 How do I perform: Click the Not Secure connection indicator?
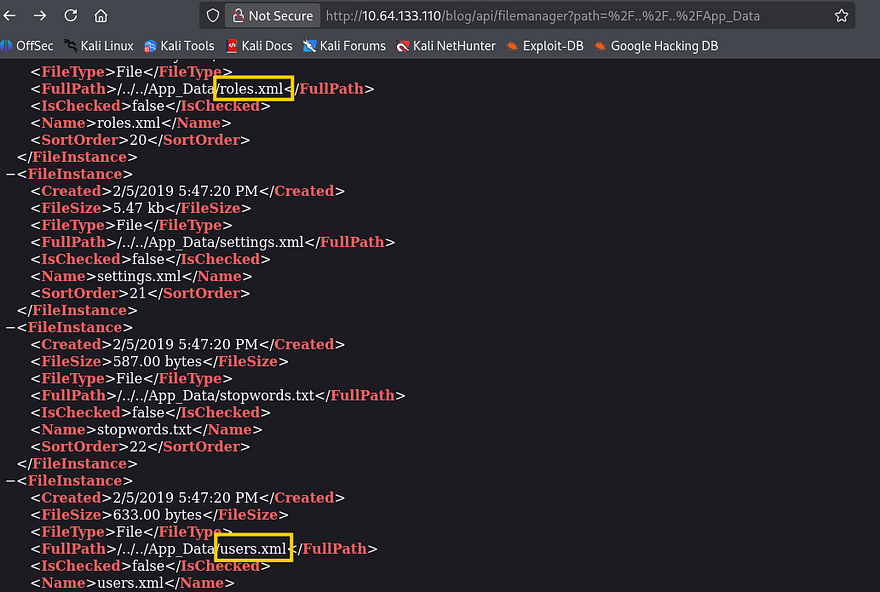pyautogui.click(x=271, y=16)
